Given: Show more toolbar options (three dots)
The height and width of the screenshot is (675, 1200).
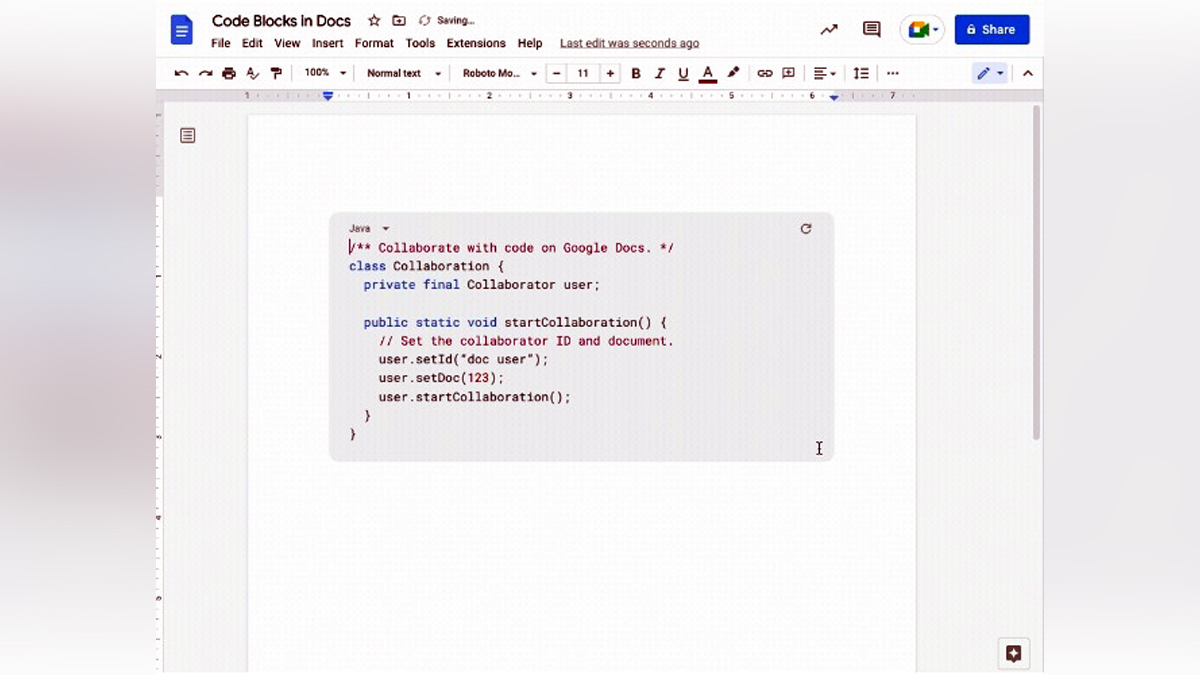Looking at the screenshot, I should (x=893, y=73).
